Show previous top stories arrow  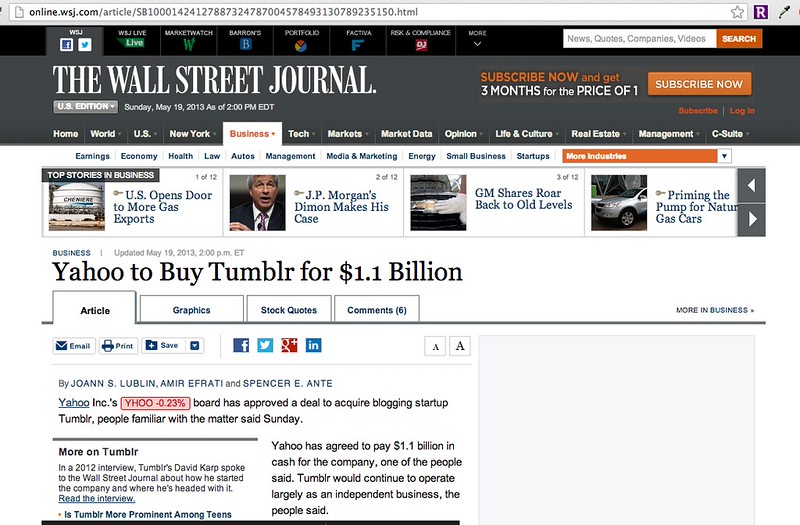751,185
